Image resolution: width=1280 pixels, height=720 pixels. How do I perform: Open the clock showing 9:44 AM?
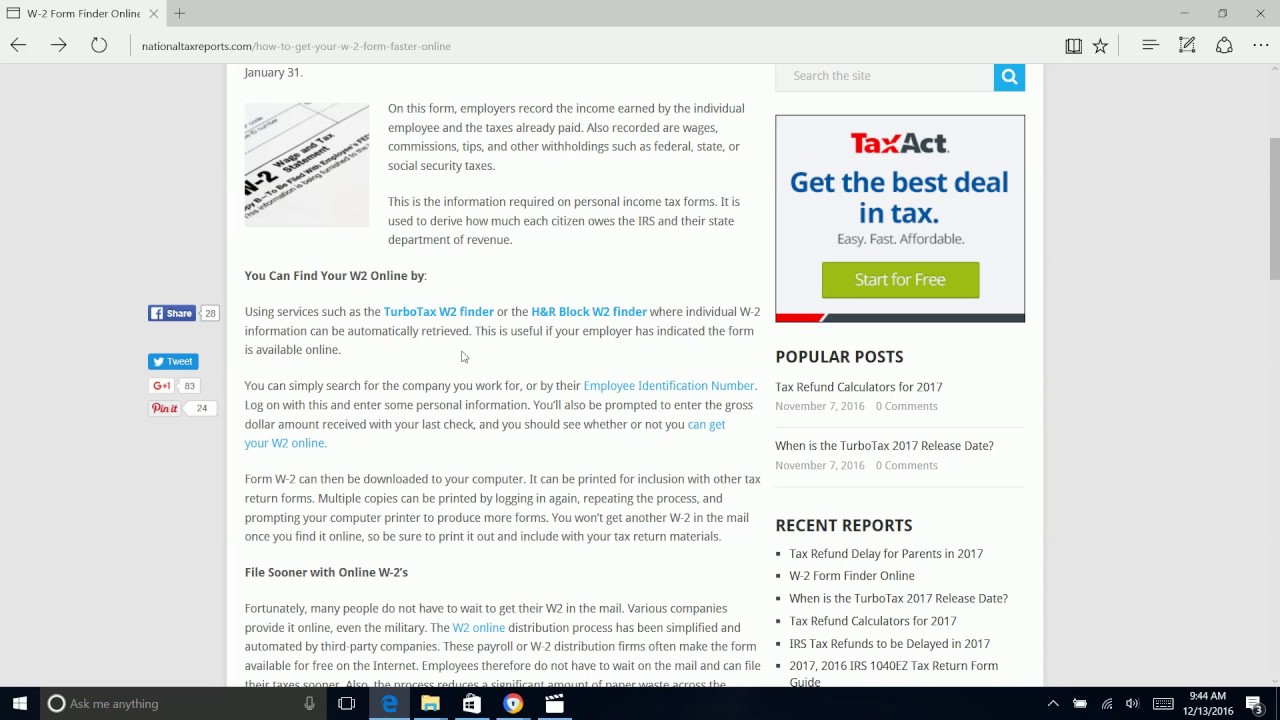click(1207, 703)
